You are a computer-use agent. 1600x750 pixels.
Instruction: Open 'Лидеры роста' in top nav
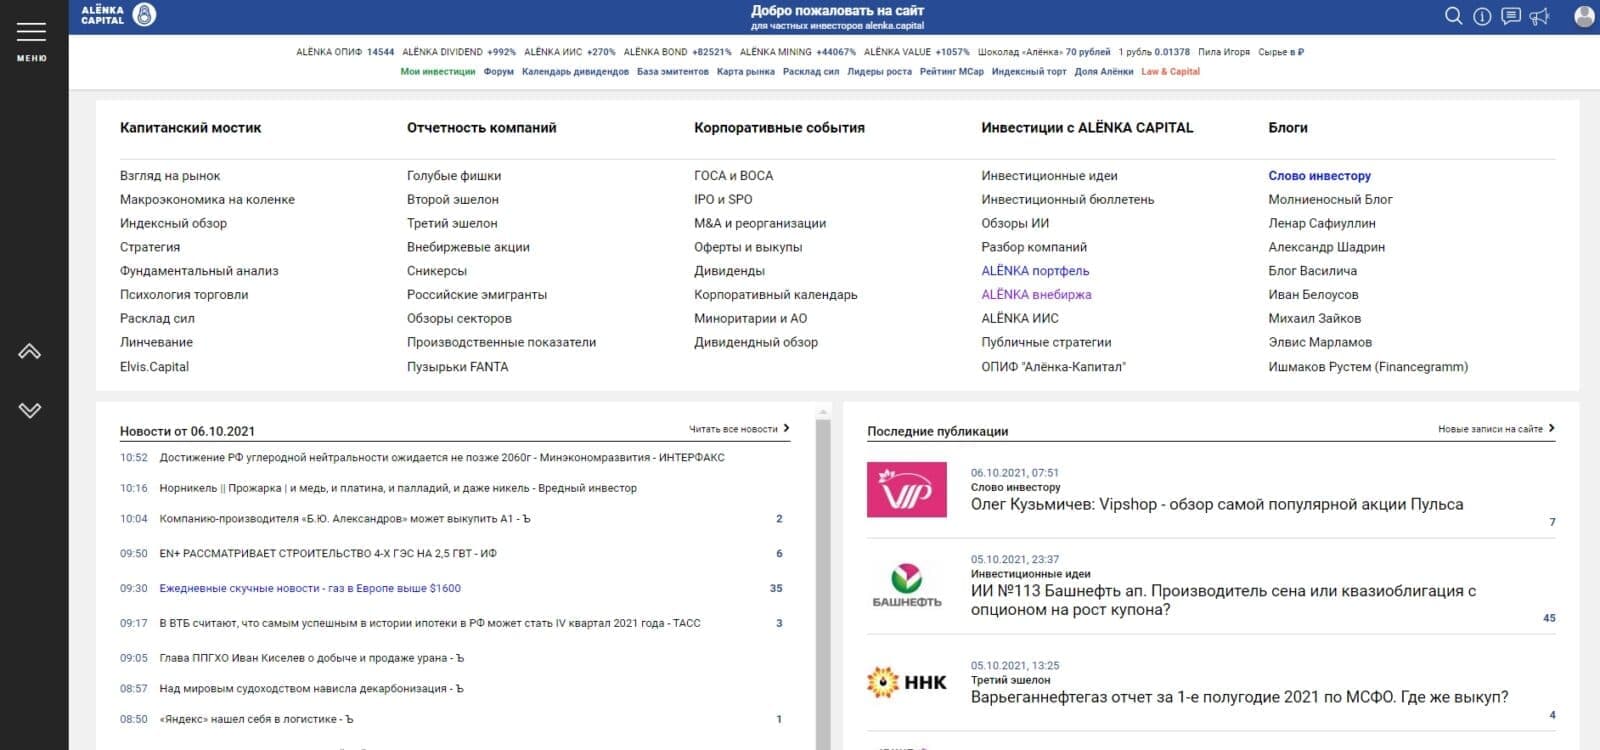pyautogui.click(x=879, y=72)
